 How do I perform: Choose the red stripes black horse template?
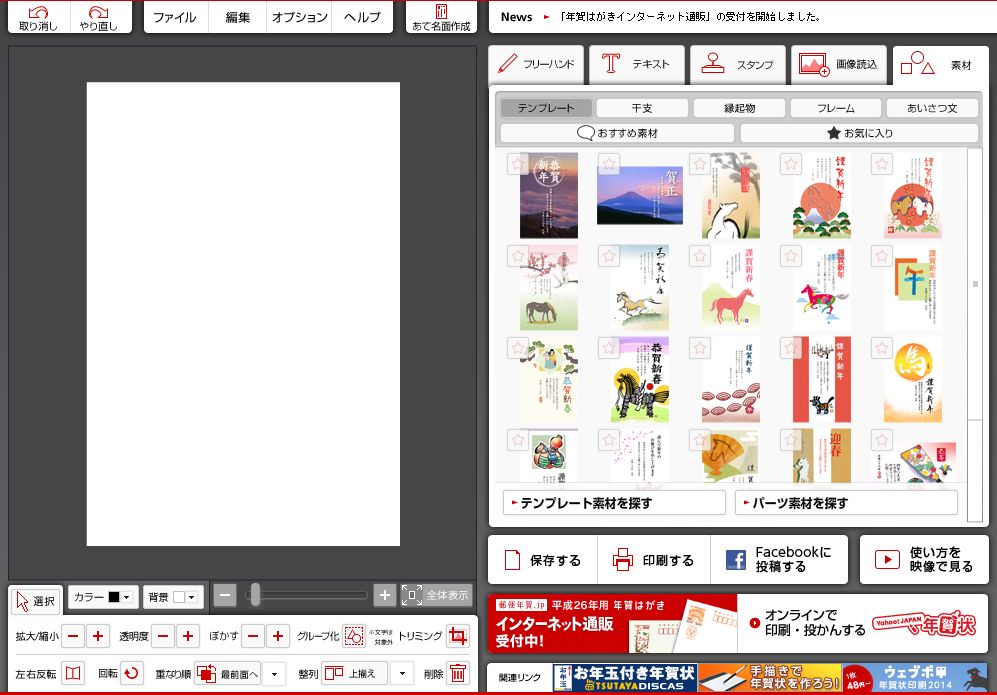click(822, 380)
